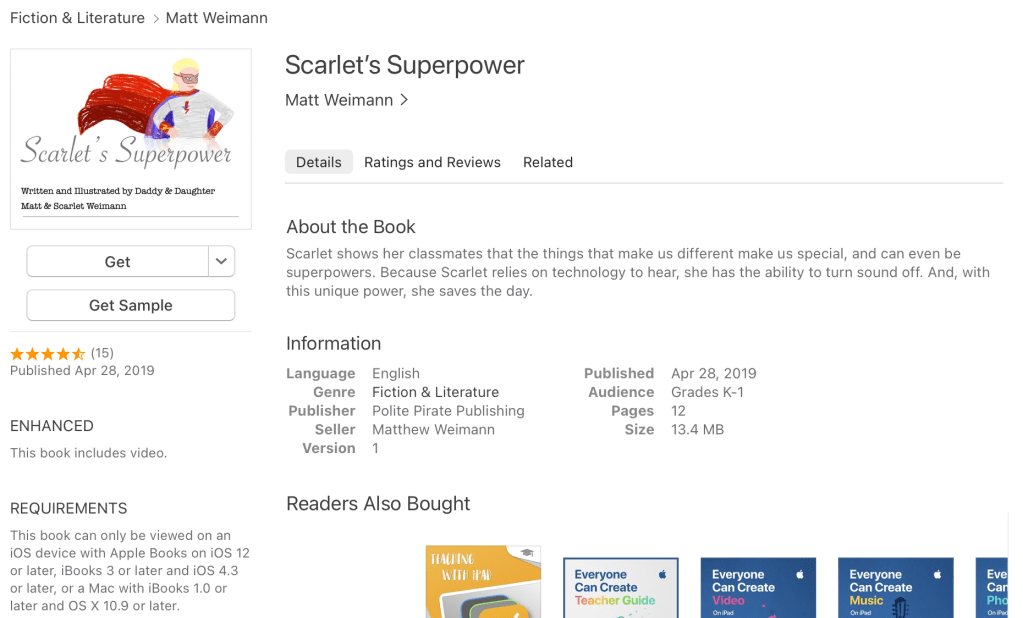1023x618 pixels.
Task: Open the Fiction & Literature breadcrumb
Action: coord(77,18)
